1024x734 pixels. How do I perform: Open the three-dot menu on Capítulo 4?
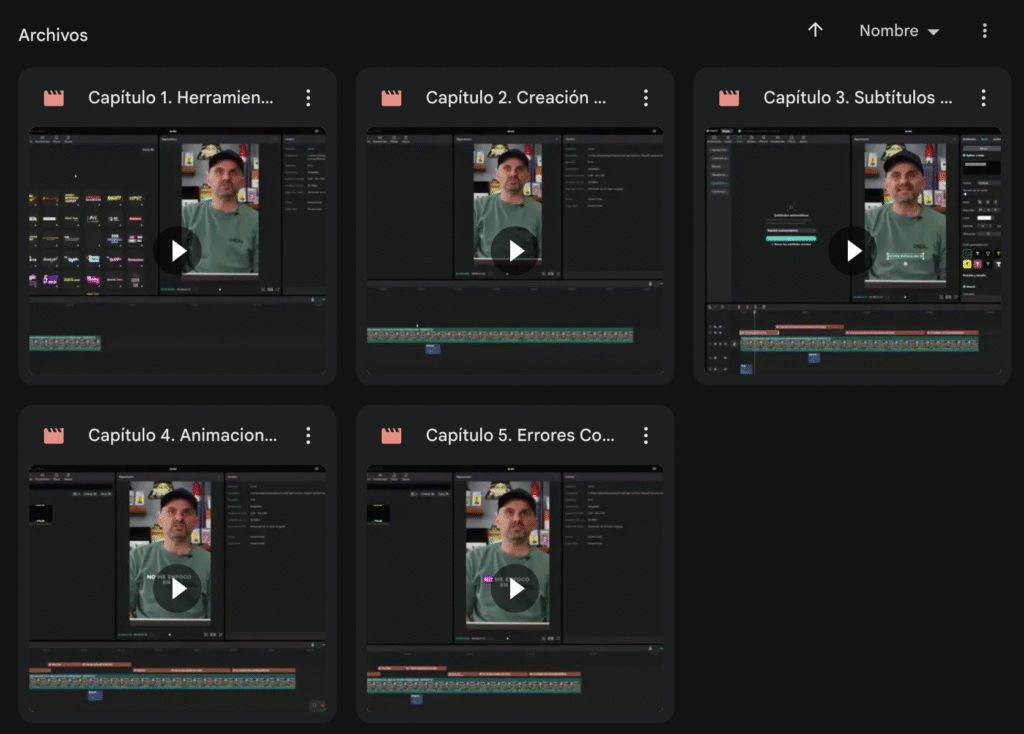(x=308, y=436)
